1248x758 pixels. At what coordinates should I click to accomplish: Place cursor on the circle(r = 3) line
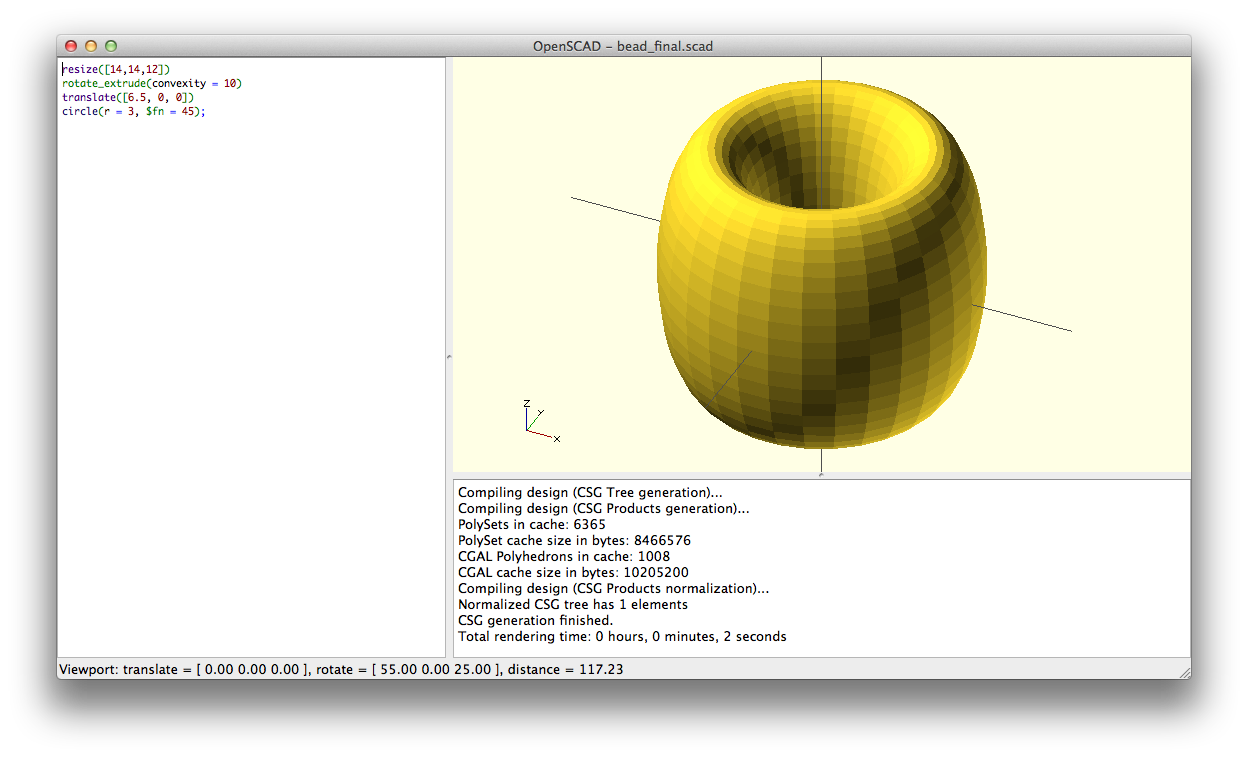[134, 111]
